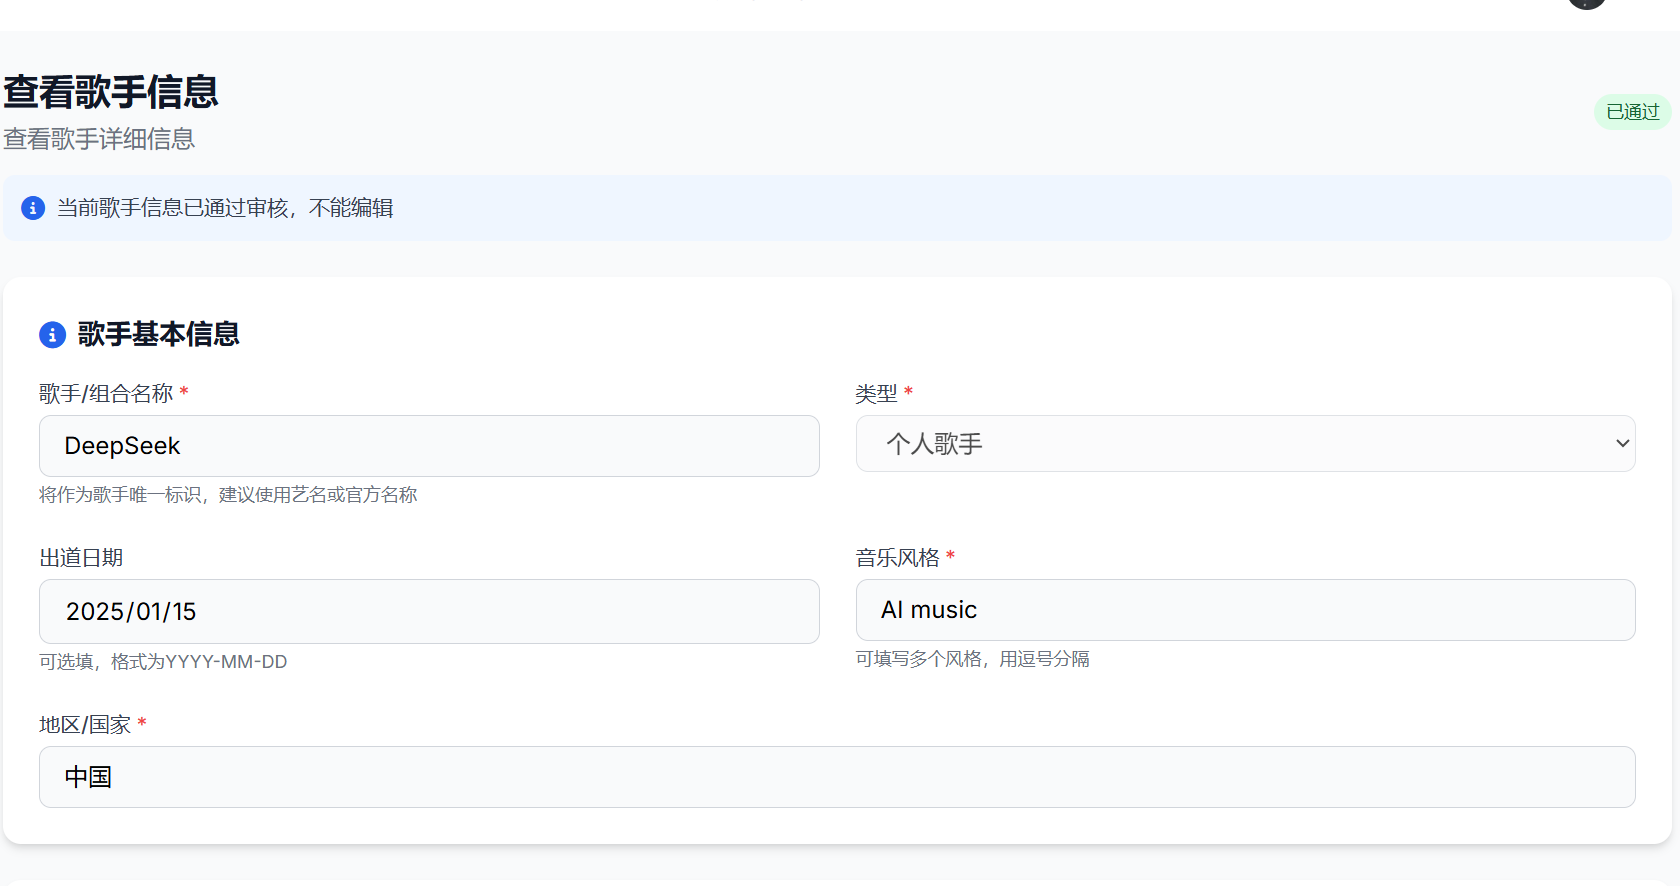The height and width of the screenshot is (886, 1680).
Task: Click the 查看歌手详细信息 subtitle text
Action: coord(99,139)
